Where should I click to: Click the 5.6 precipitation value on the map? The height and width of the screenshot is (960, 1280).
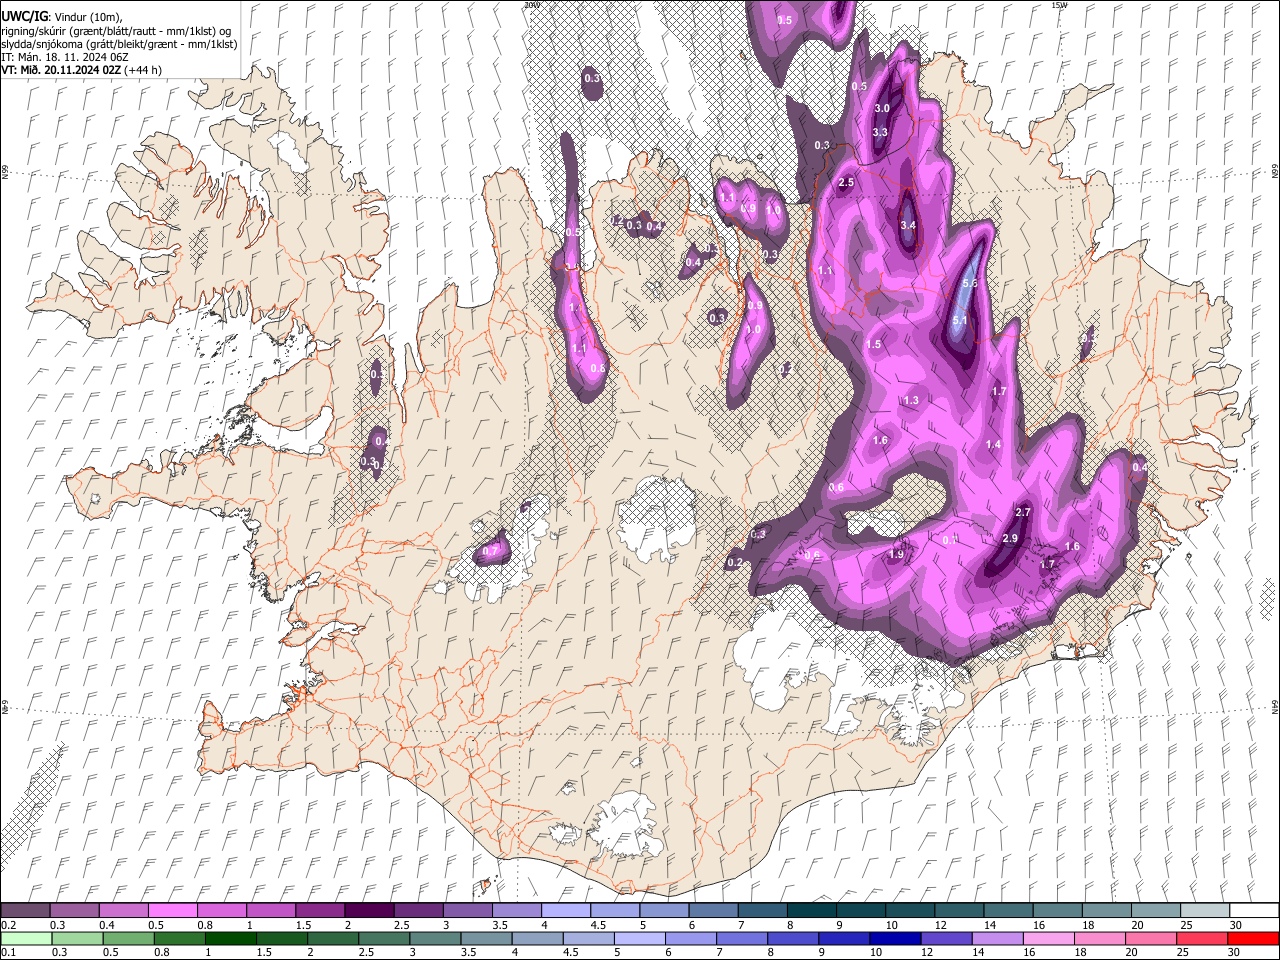pyautogui.click(x=969, y=283)
